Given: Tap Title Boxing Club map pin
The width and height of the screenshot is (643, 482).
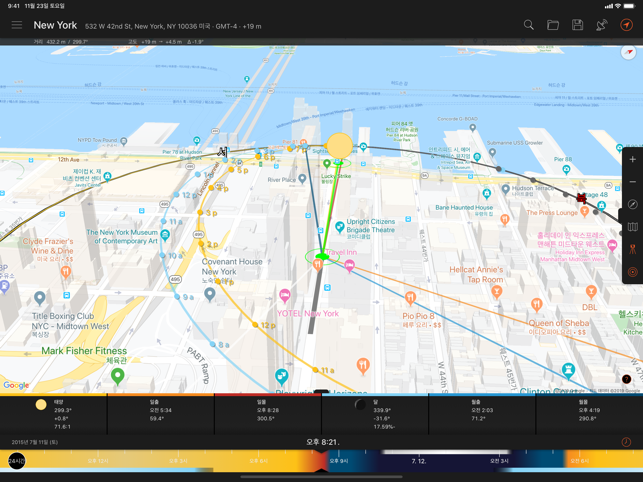Looking at the screenshot, I should pos(40,298).
